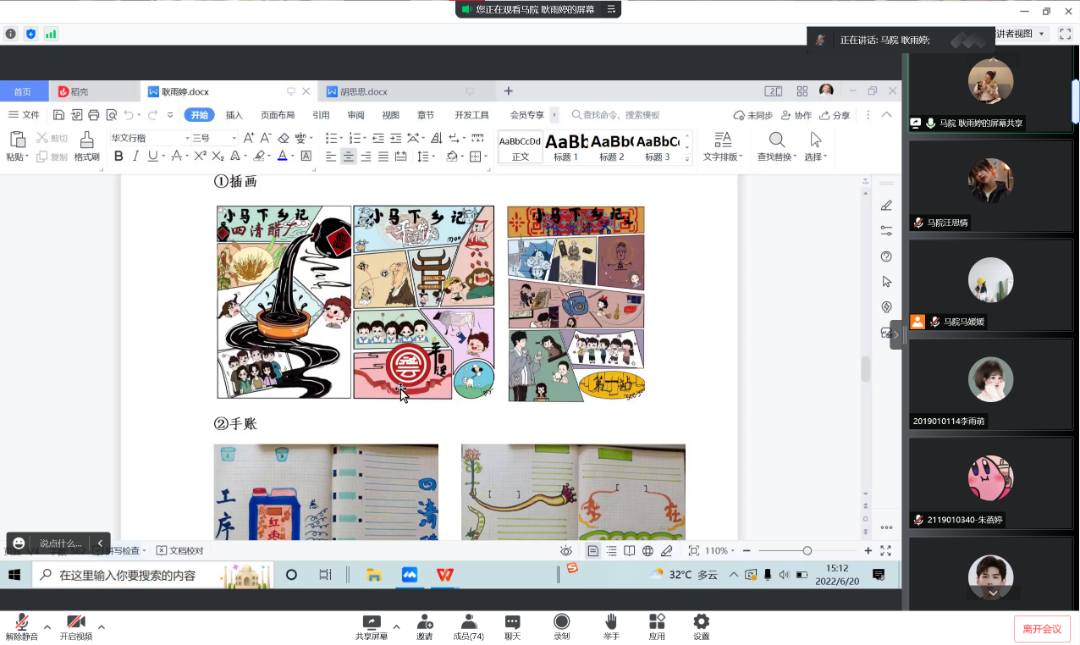1080x645 pixels.
Task: Click the increase indent icon
Action: [x=395, y=138]
